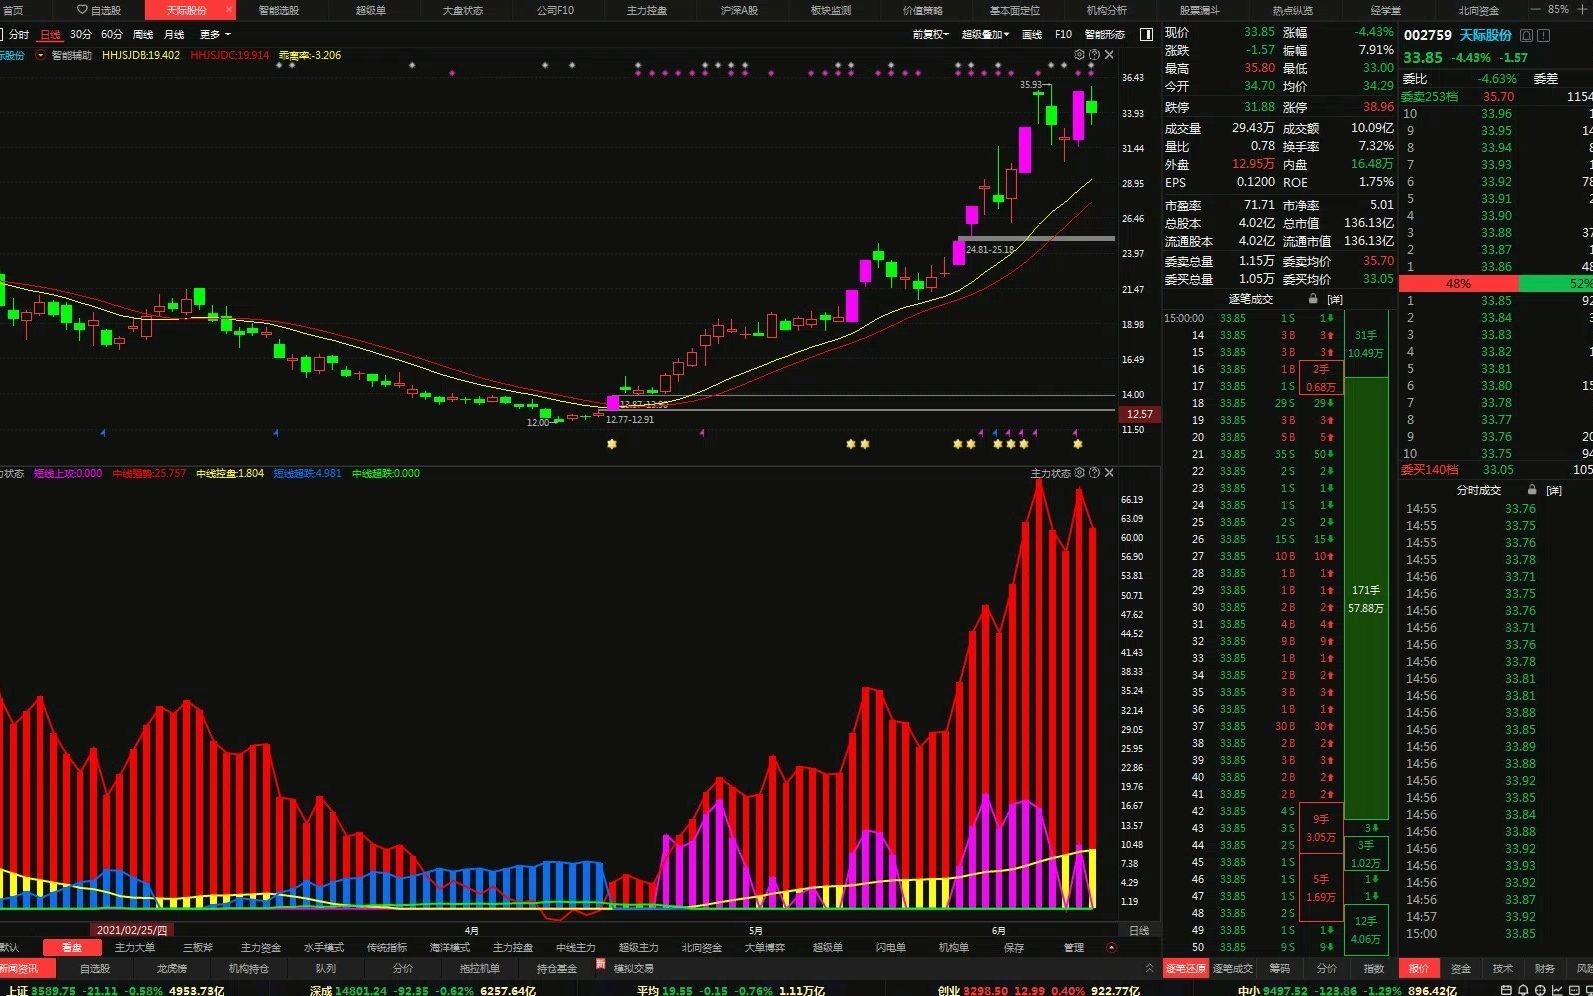
Task: Click the 48% sell ratio red bar
Action: pos(1458,284)
